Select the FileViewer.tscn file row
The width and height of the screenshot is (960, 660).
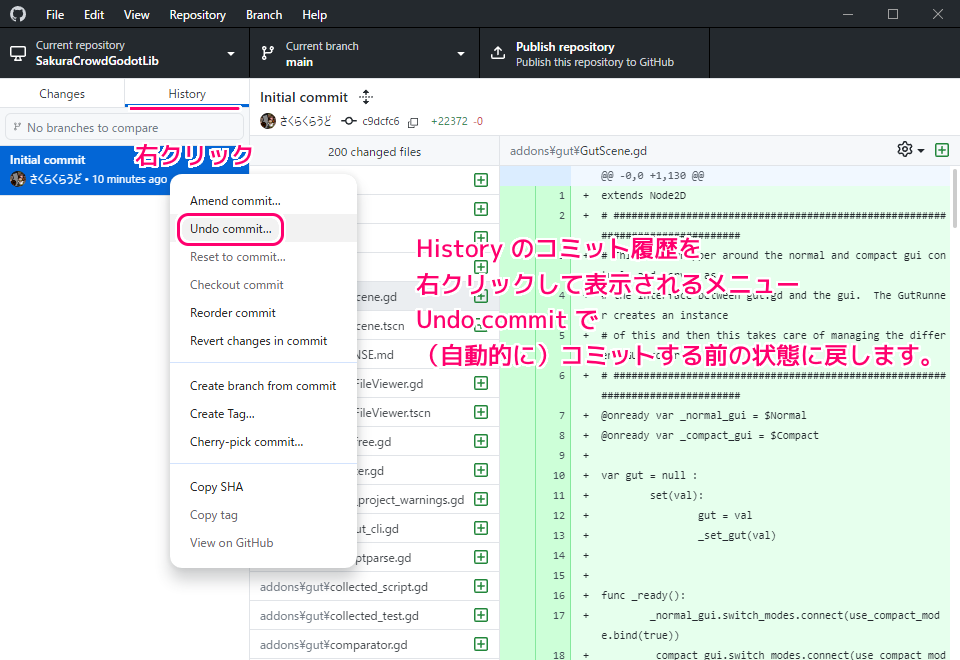(427, 413)
